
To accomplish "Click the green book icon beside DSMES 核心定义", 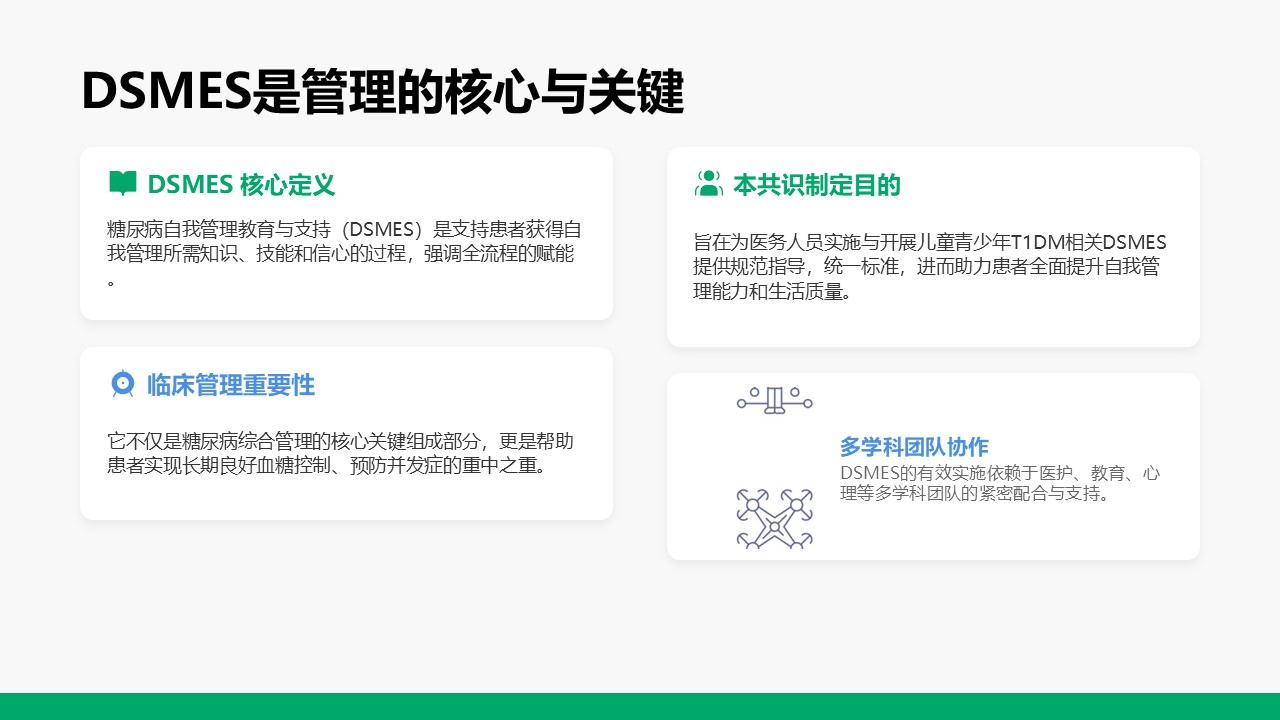I will (x=122, y=184).
